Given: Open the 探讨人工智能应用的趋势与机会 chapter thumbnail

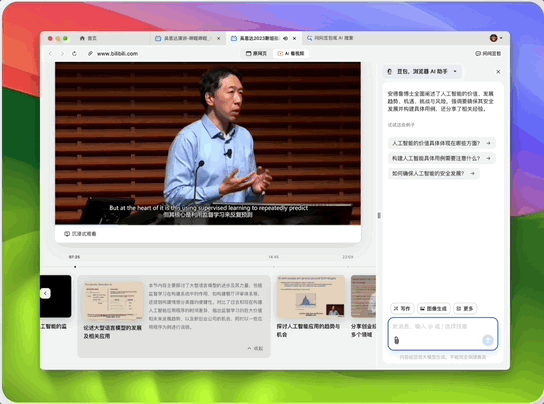Looking at the screenshot, I should (x=311, y=297).
